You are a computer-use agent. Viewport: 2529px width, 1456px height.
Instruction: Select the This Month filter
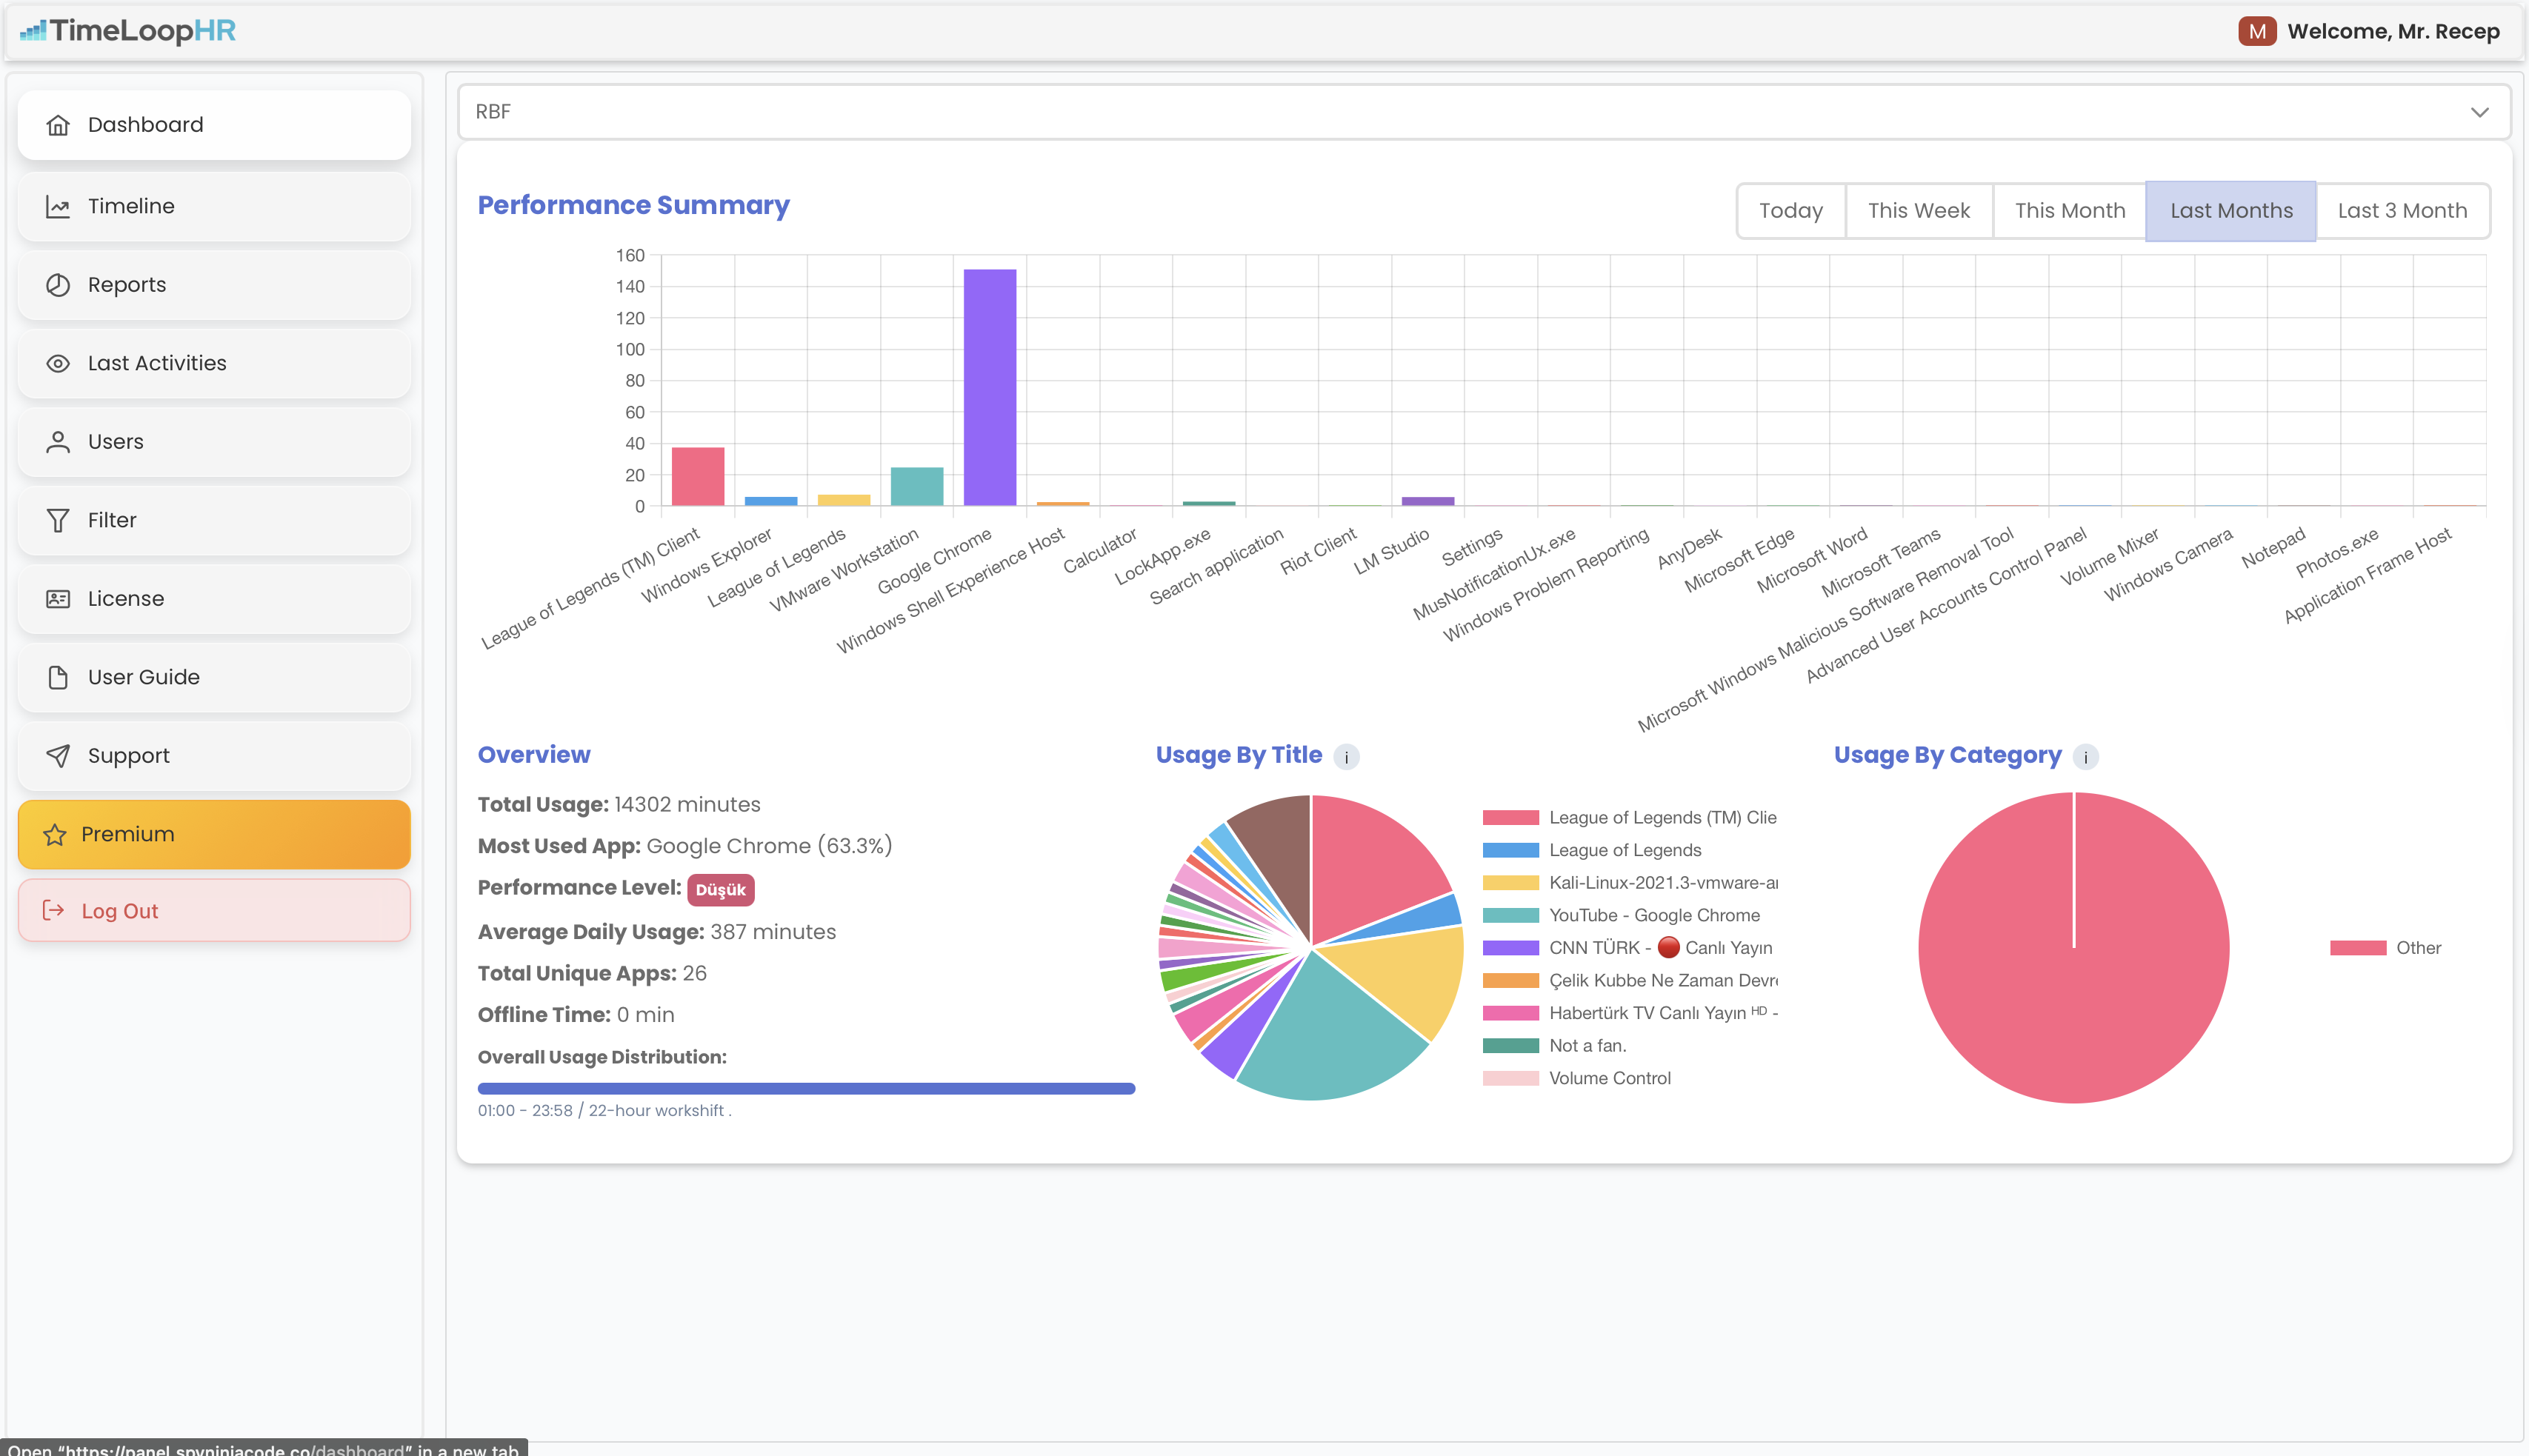click(2069, 210)
